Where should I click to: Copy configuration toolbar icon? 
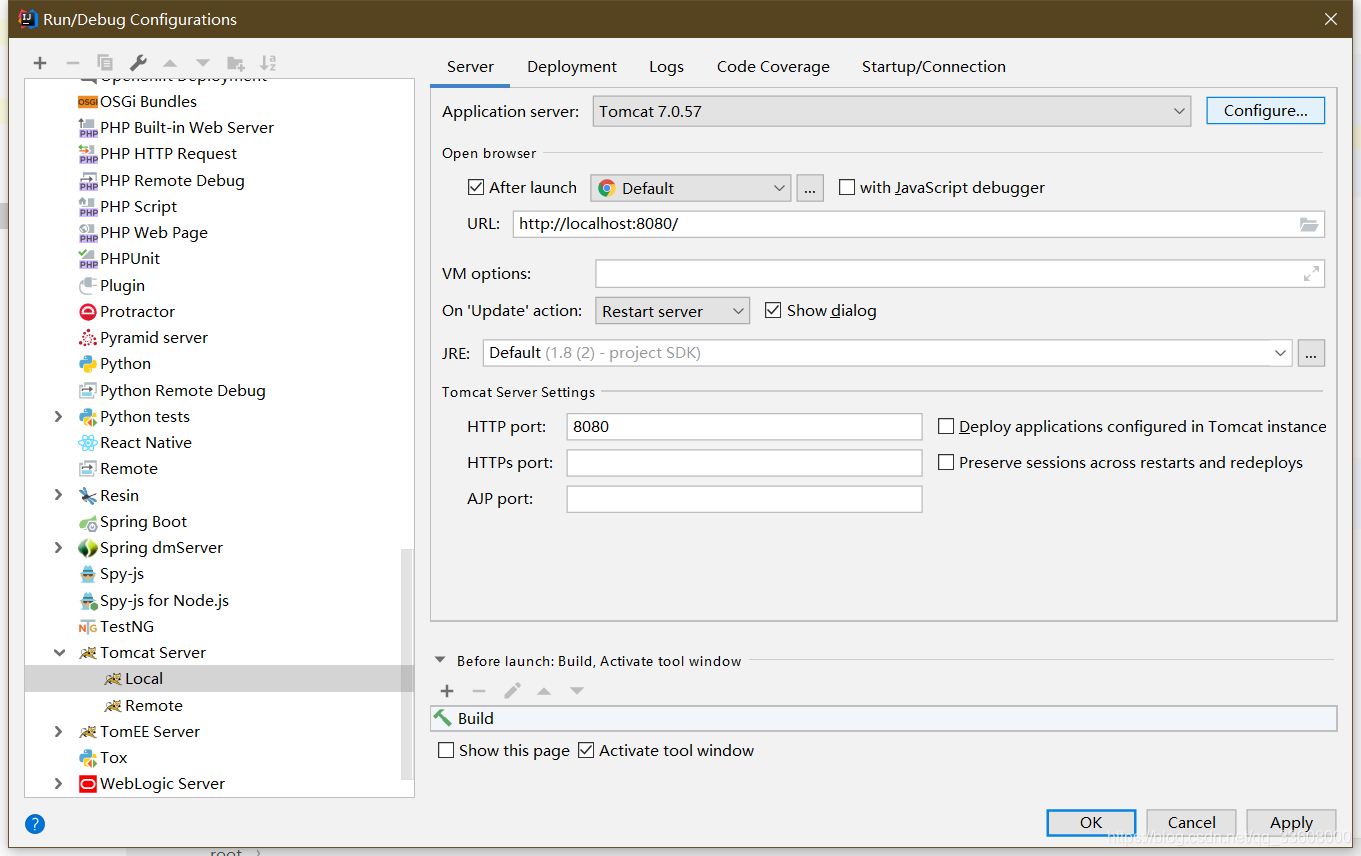105,63
